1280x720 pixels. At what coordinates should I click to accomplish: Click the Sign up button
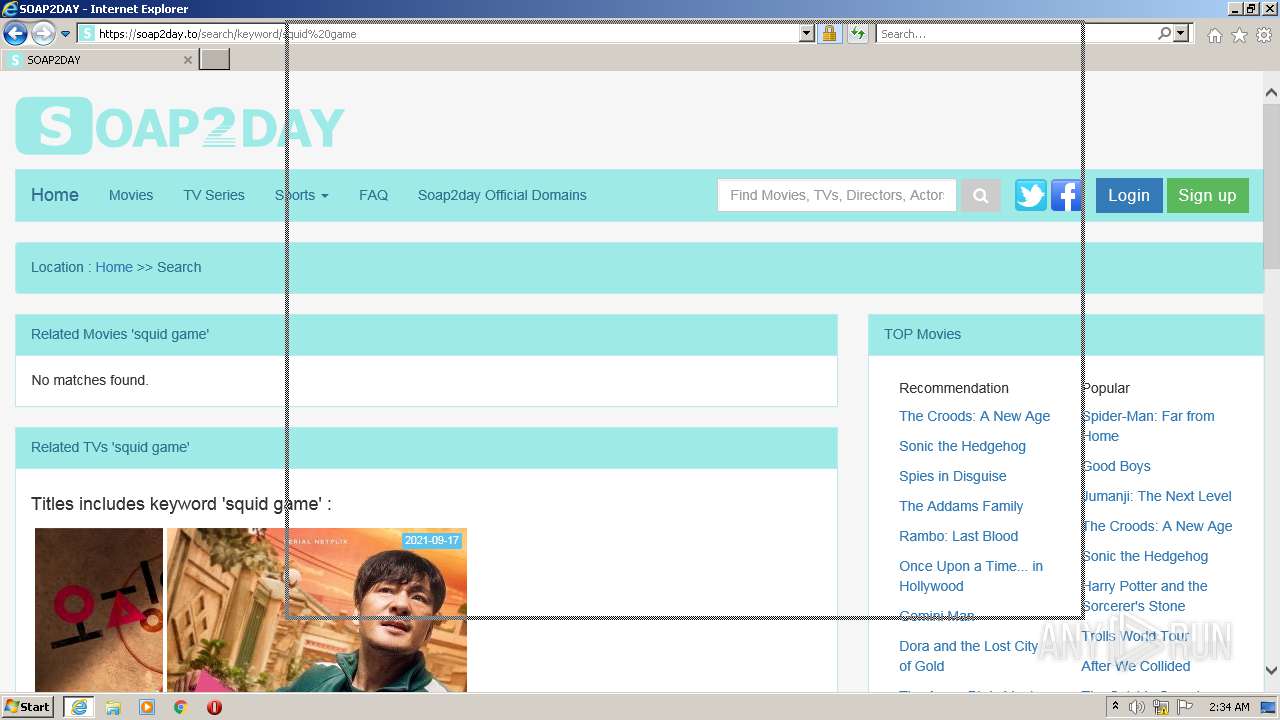[x=1207, y=195]
